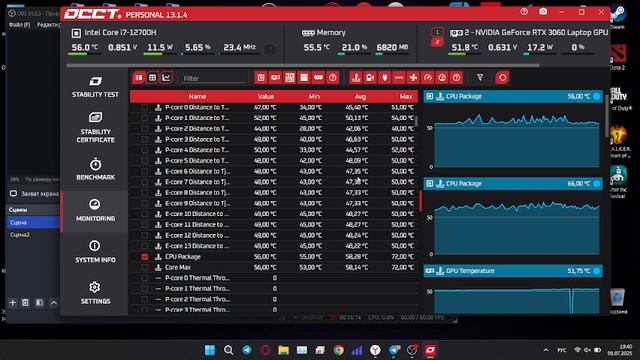The image size is (640, 360).
Task: Open OCCT Settings
Action: pyautogui.click(x=95, y=293)
